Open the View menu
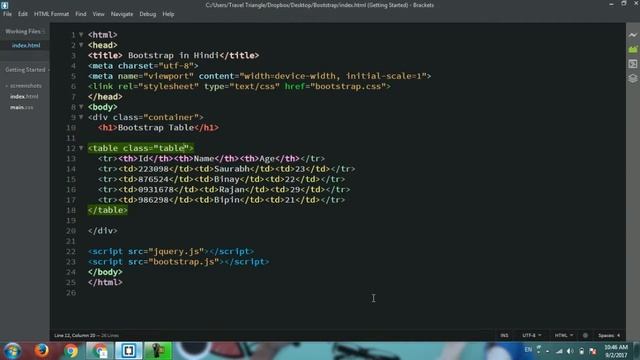 pyautogui.click(x=98, y=14)
